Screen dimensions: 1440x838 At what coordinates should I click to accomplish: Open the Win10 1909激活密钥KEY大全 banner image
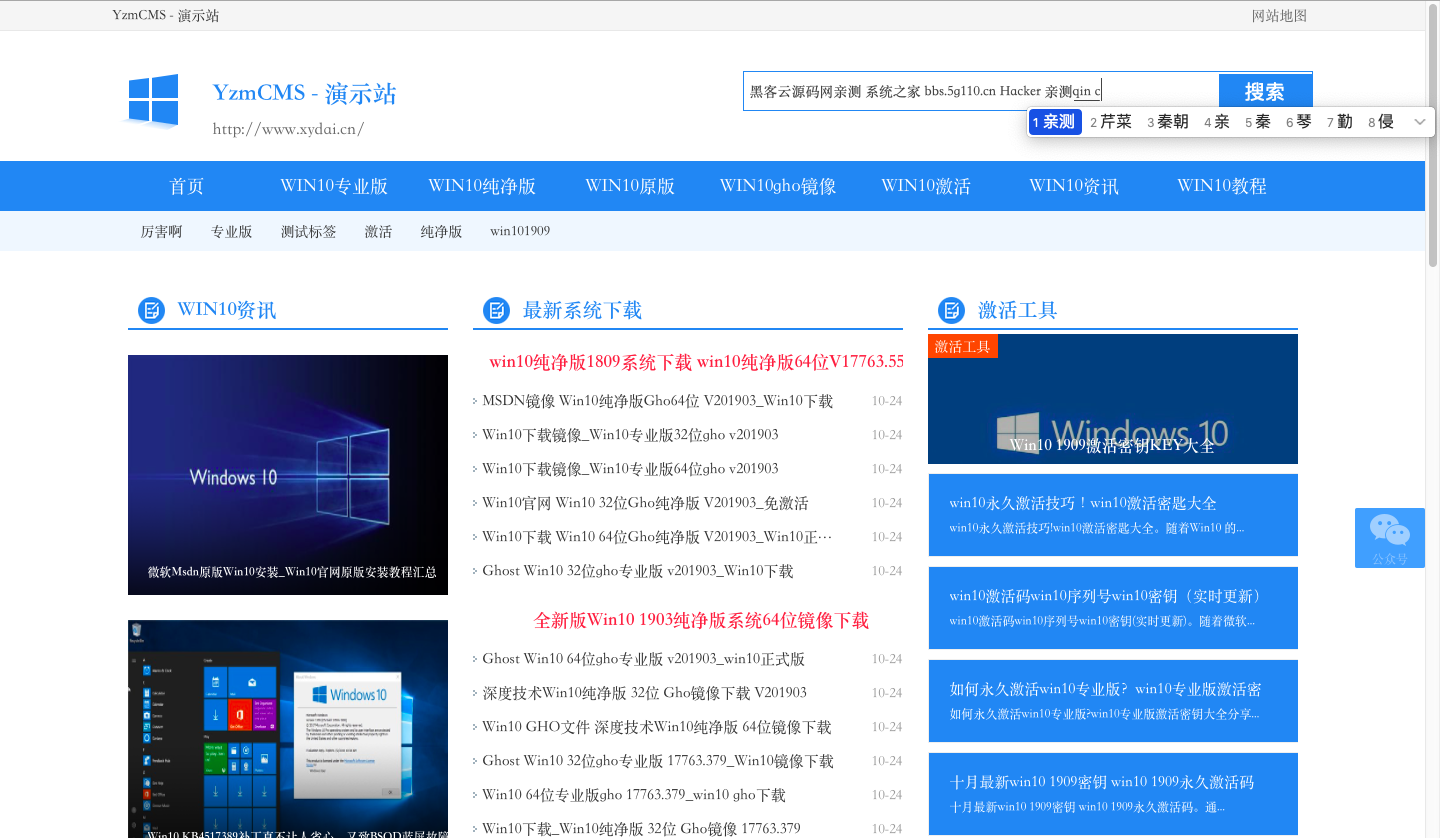[1112, 399]
